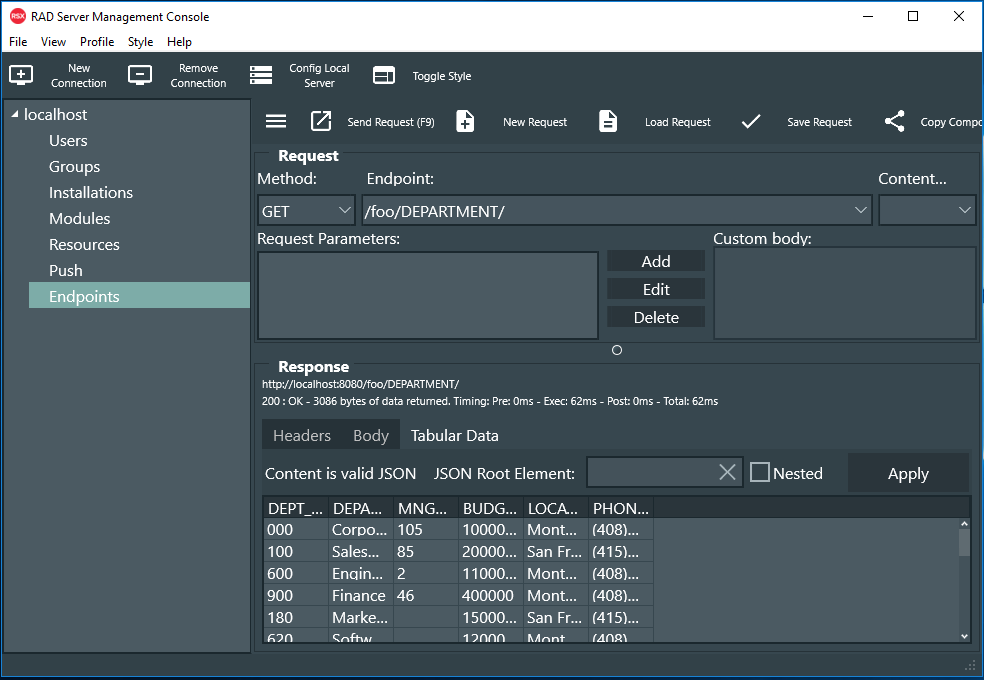This screenshot has width=984, height=680.
Task: Click the Edit parameter button
Action: click(x=656, y=289)
